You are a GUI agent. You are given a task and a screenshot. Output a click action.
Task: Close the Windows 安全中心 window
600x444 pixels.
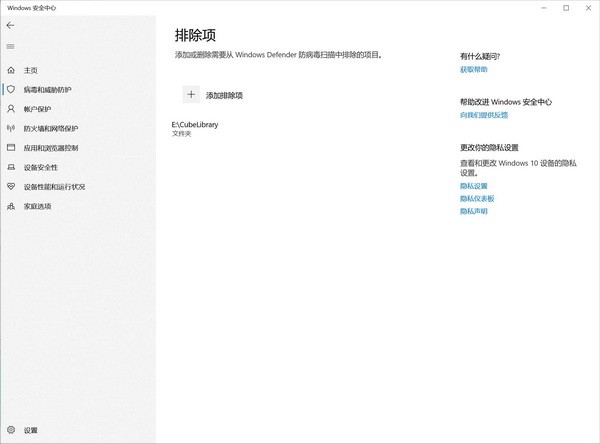[588, 8]
